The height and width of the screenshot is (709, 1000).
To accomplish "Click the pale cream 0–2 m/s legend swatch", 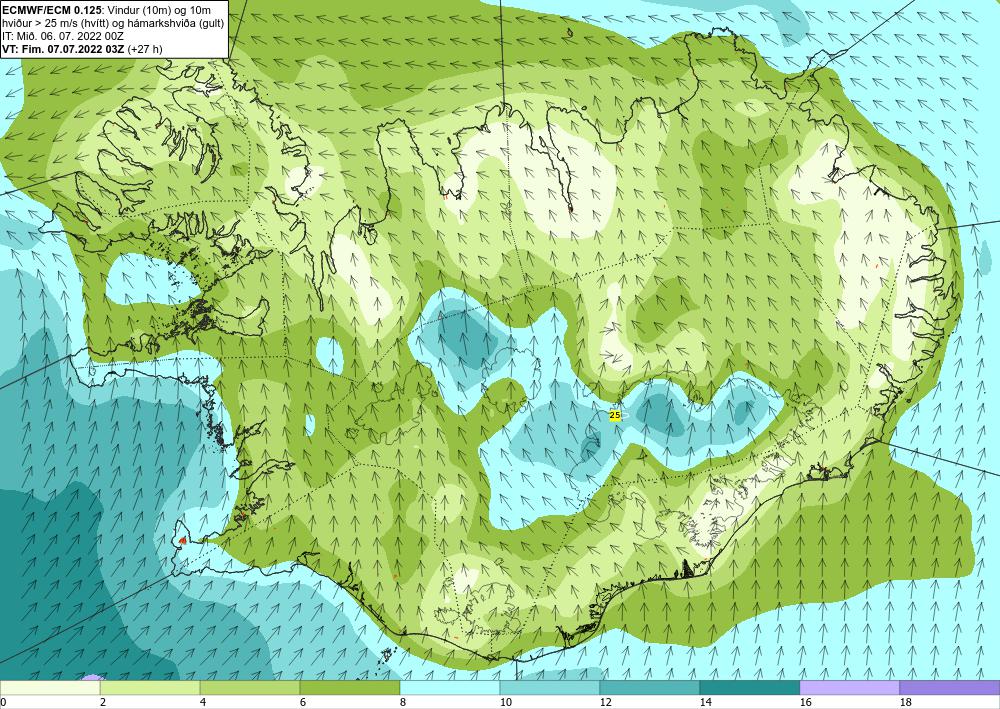I will [50, 687].
